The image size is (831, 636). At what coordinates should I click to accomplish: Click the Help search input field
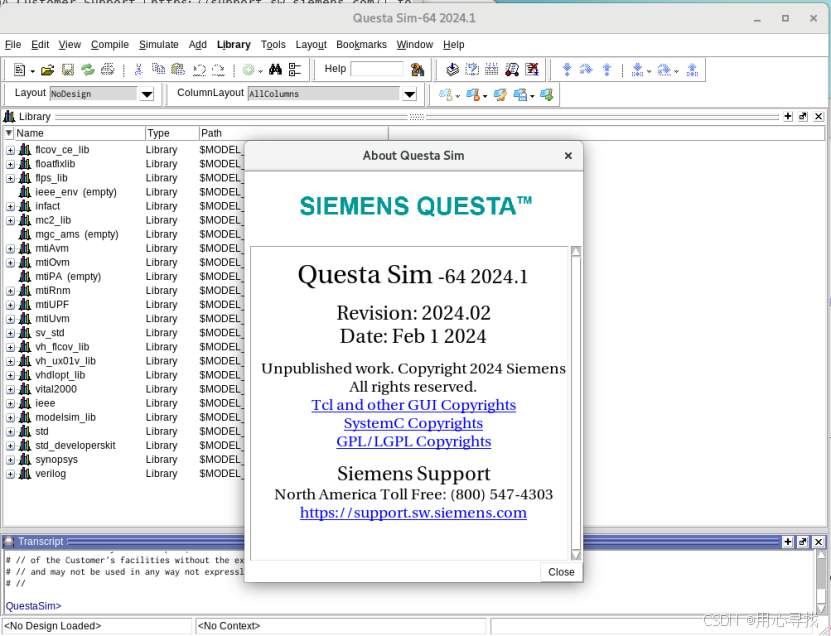point(377,69)
